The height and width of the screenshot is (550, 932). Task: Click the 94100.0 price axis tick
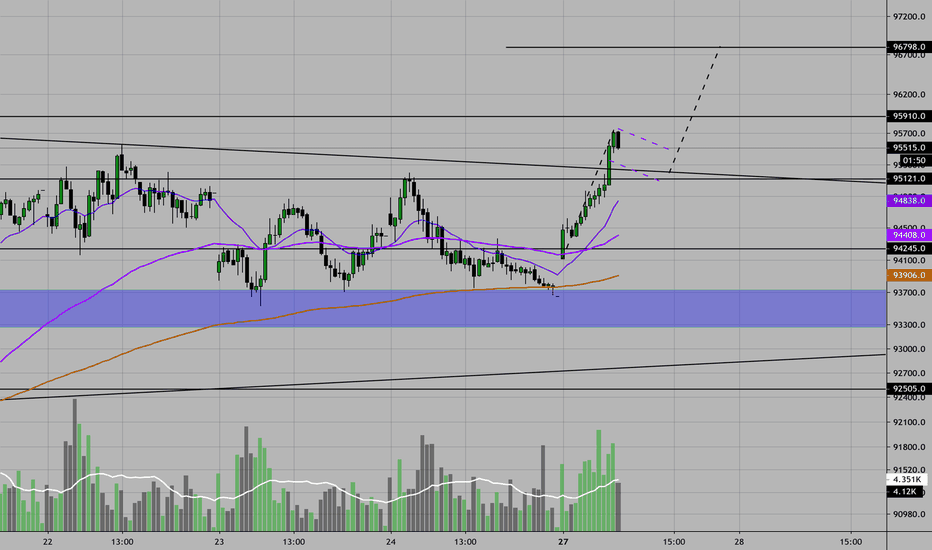(x=909, y=260)
